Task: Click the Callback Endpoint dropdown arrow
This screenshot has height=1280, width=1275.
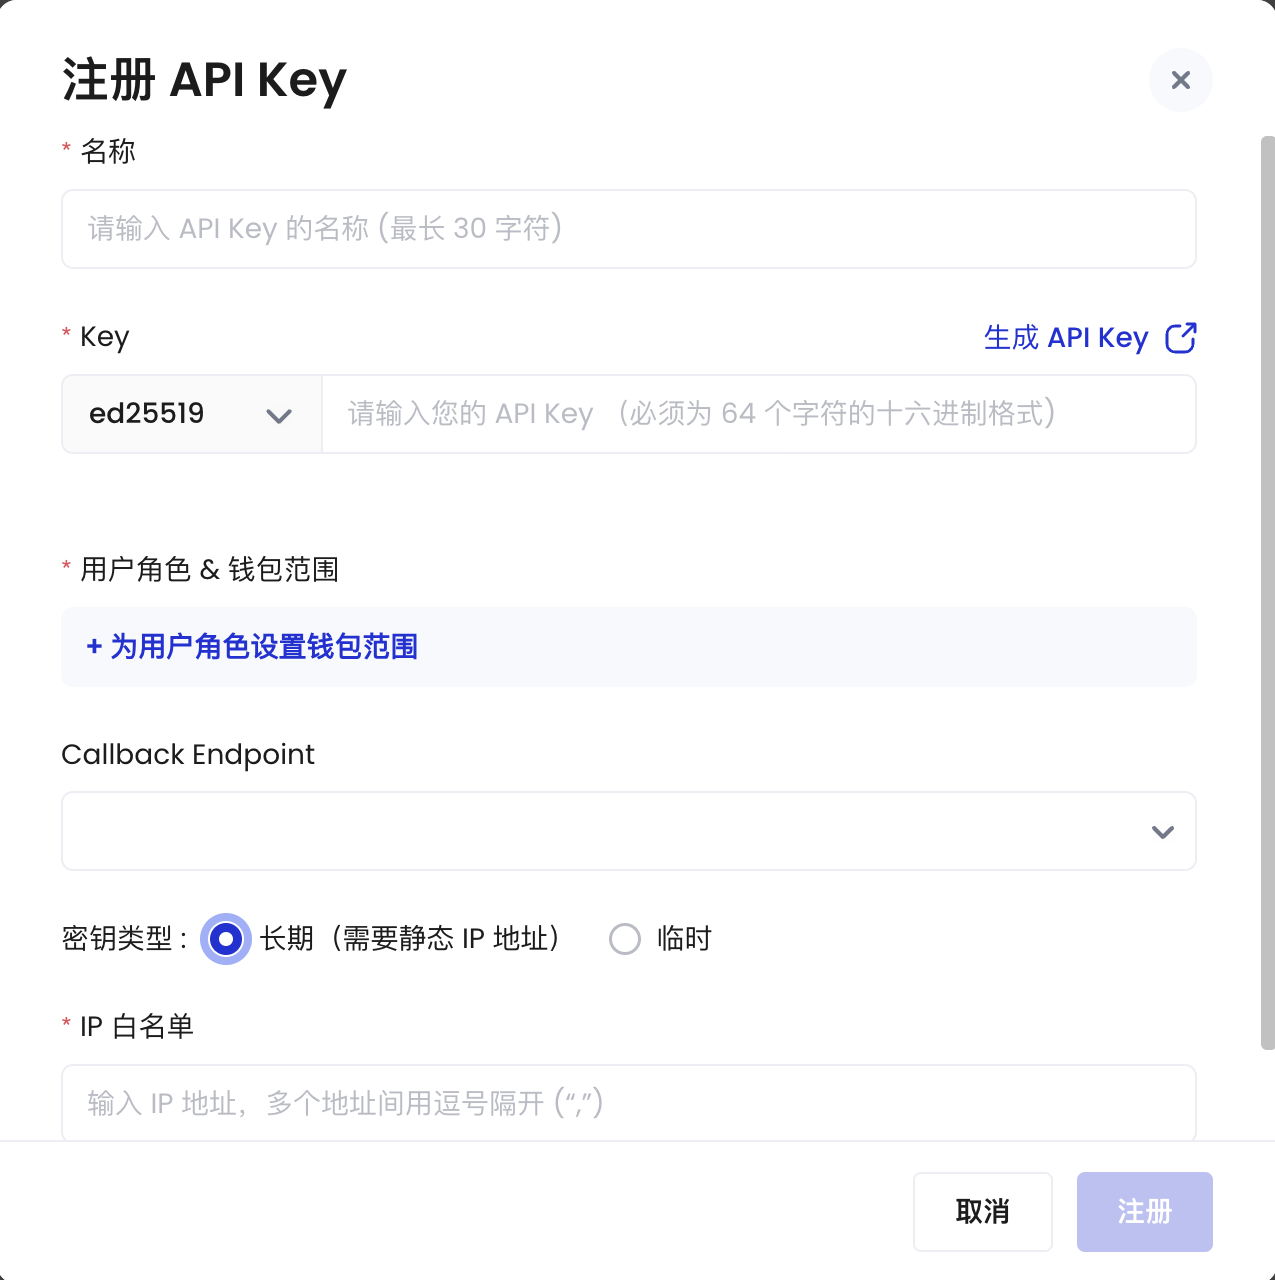Action: [1162, 831]
